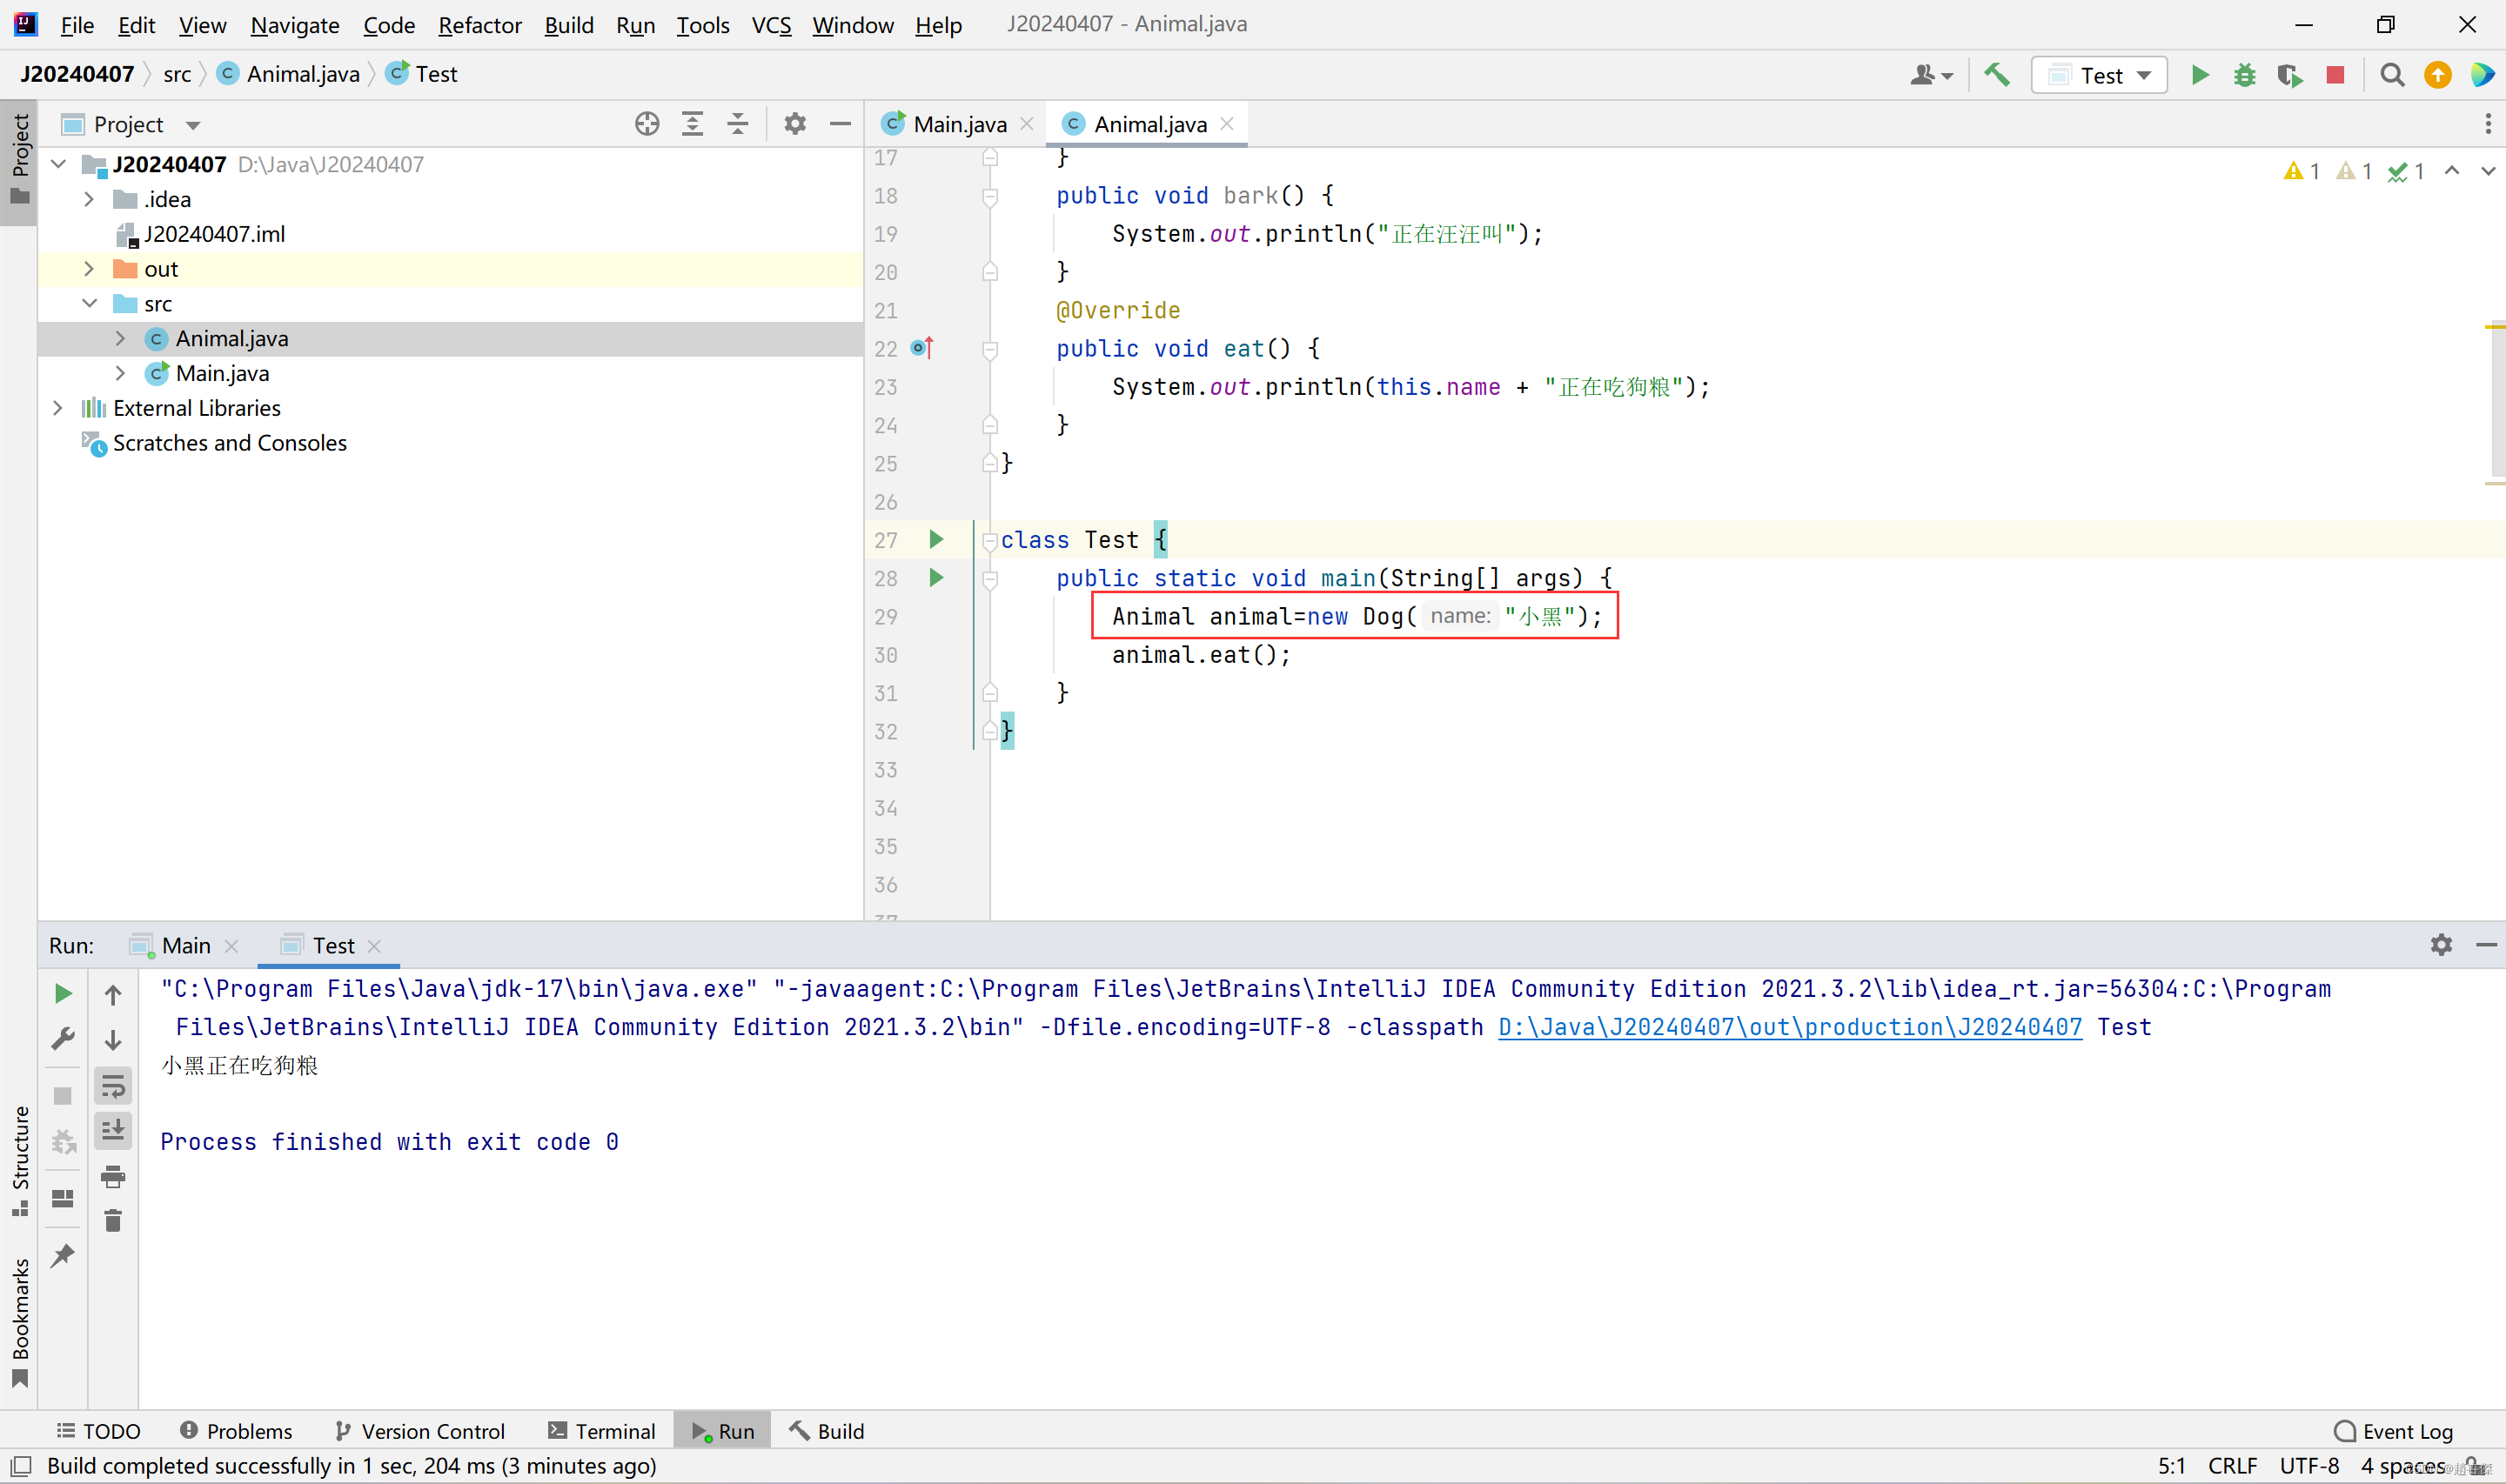The height and width of the screenshot is (1484, 2506).
Task: Click the Collapse All icon in Project panel
Action: (x=738, y=124)
